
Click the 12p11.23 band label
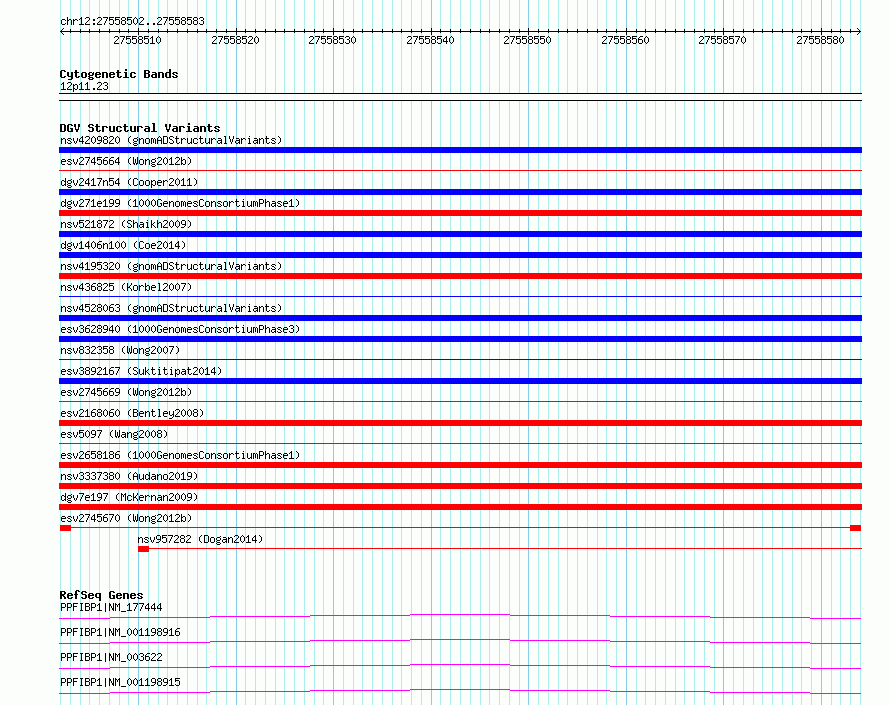pyautogui.click(x=84, y=86)
